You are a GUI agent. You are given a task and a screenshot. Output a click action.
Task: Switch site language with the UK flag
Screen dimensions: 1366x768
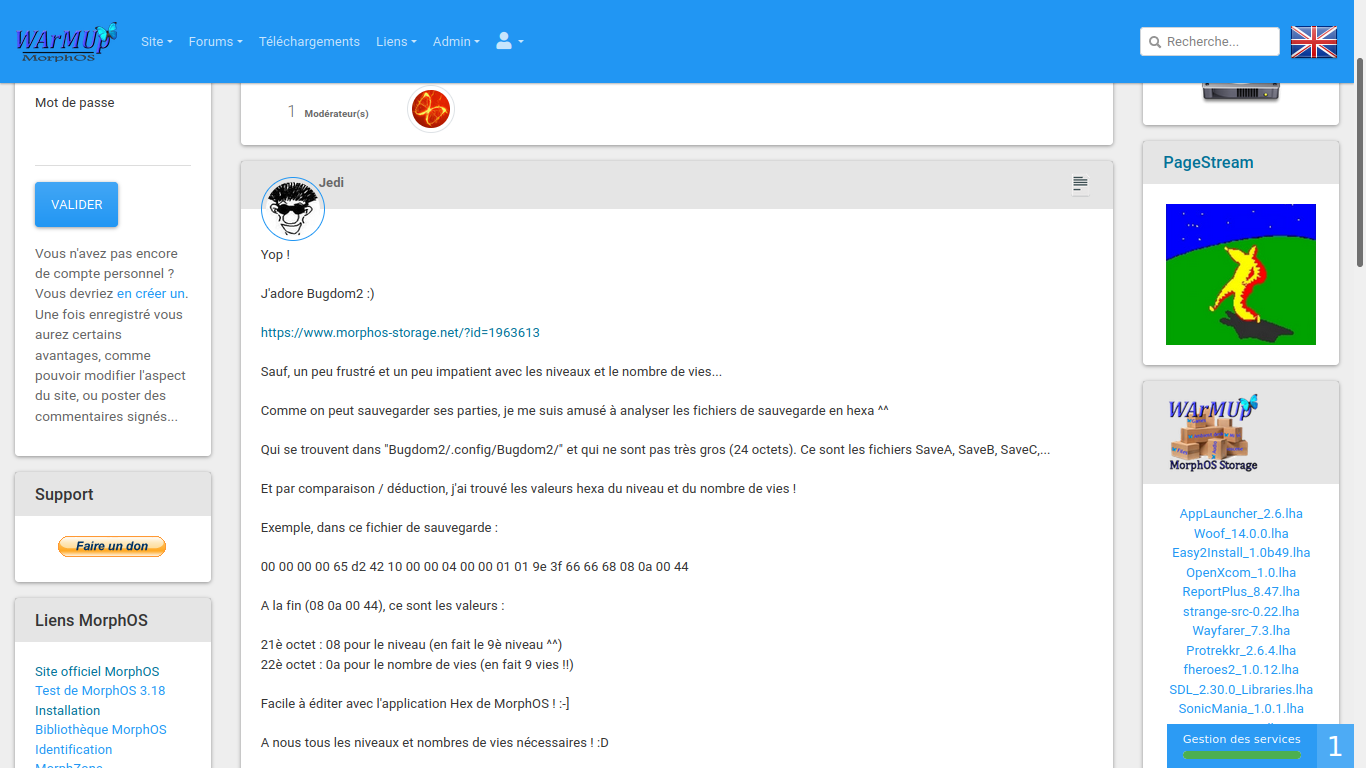pyautogui.click(x=1314, y=42)
